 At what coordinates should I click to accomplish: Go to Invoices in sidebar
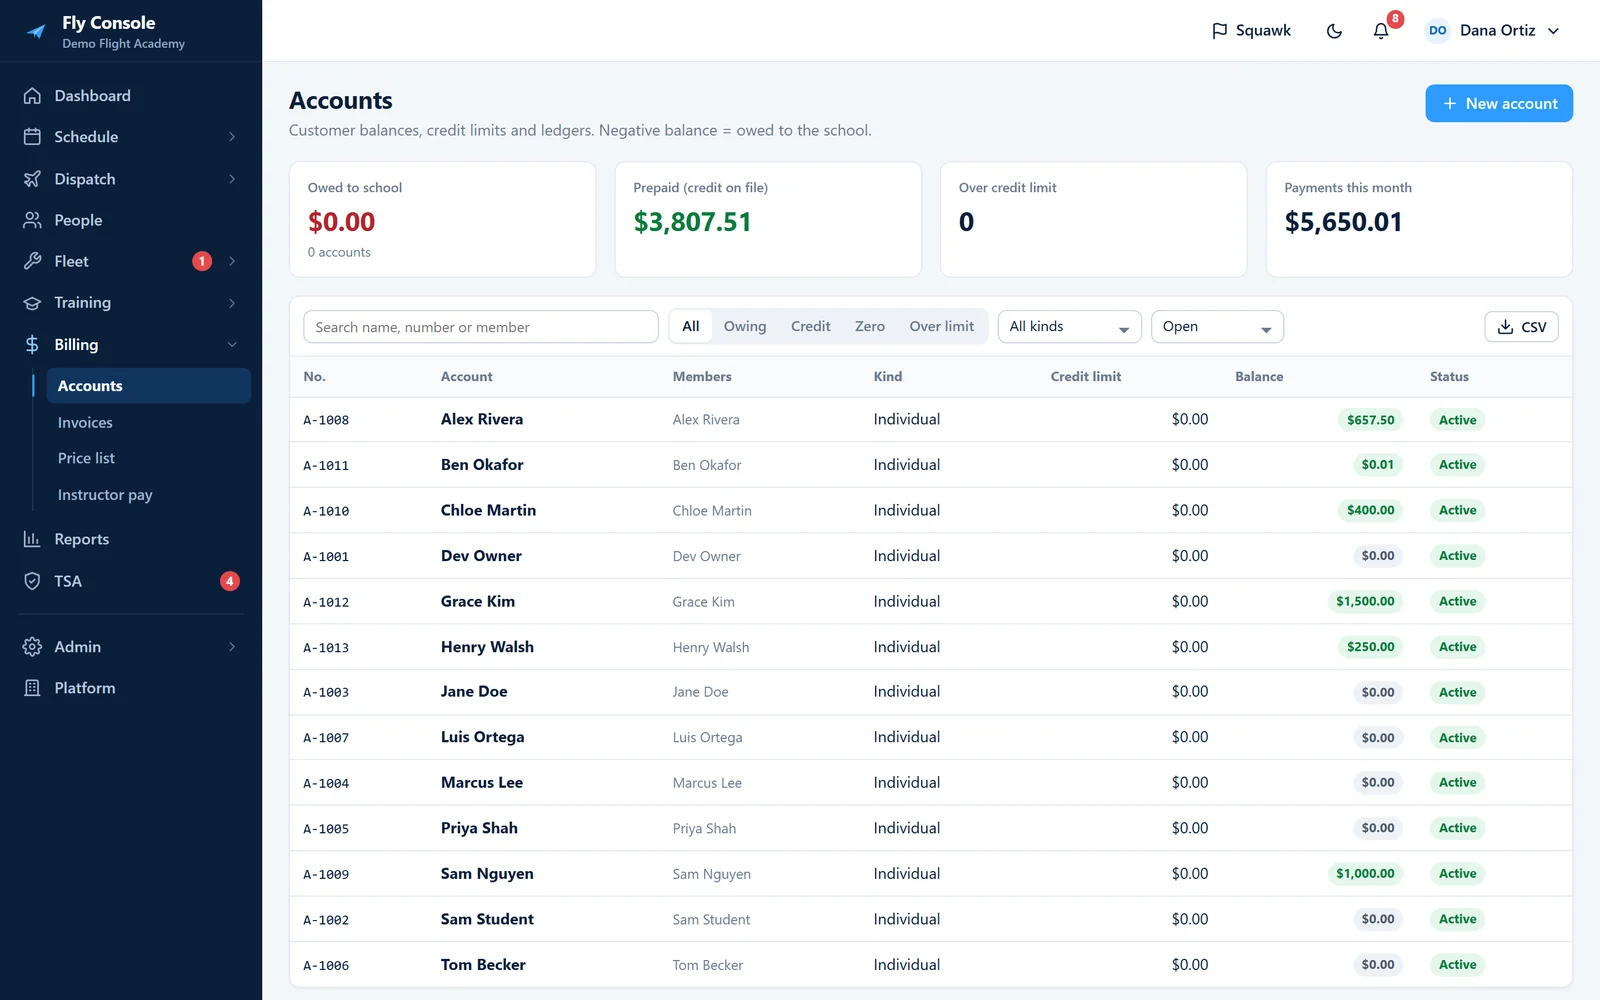click(x=85, y=423)
